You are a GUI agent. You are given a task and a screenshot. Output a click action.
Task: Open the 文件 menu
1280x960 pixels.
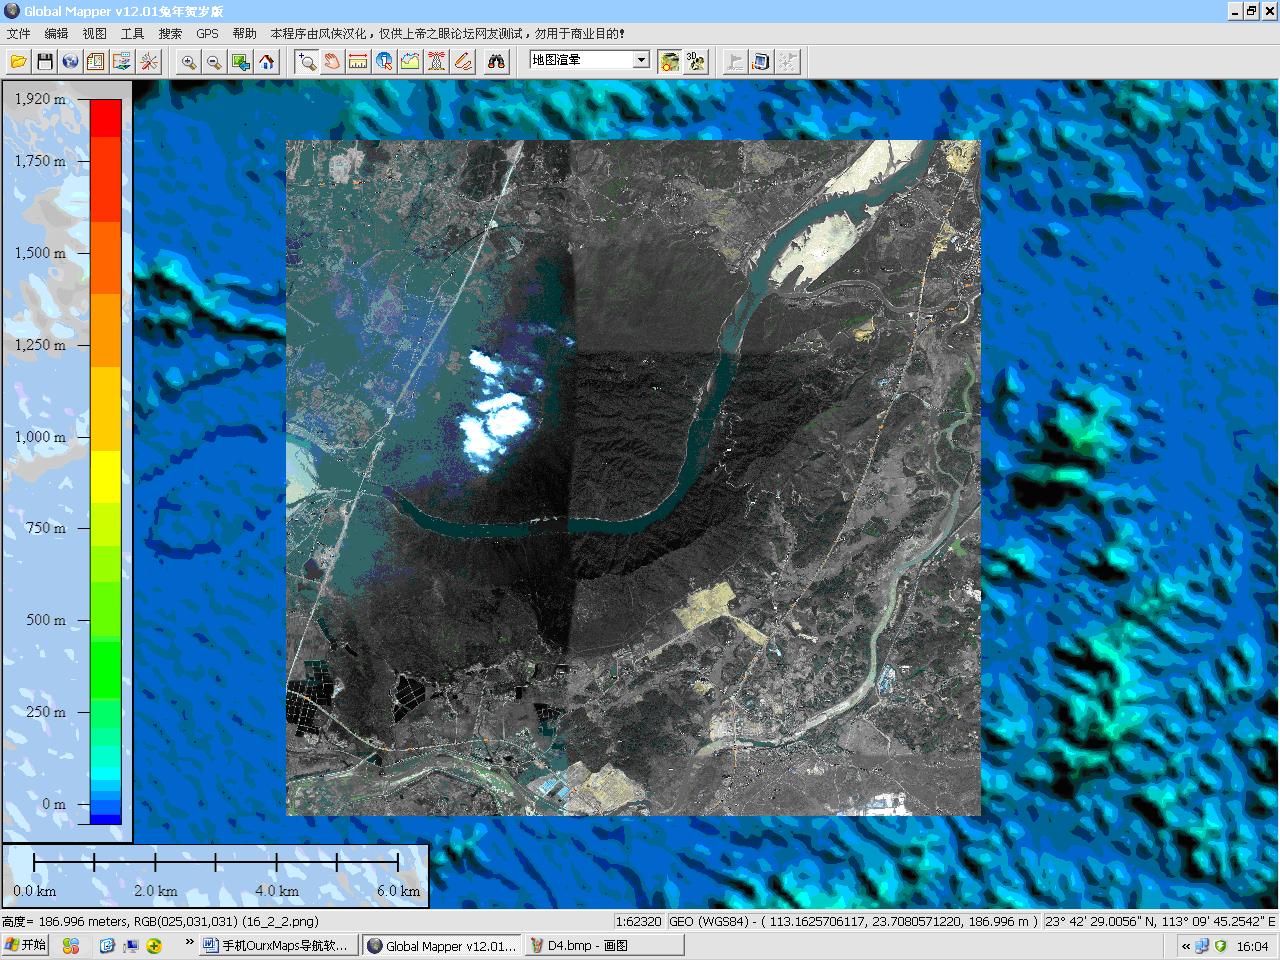coord(18,33)
